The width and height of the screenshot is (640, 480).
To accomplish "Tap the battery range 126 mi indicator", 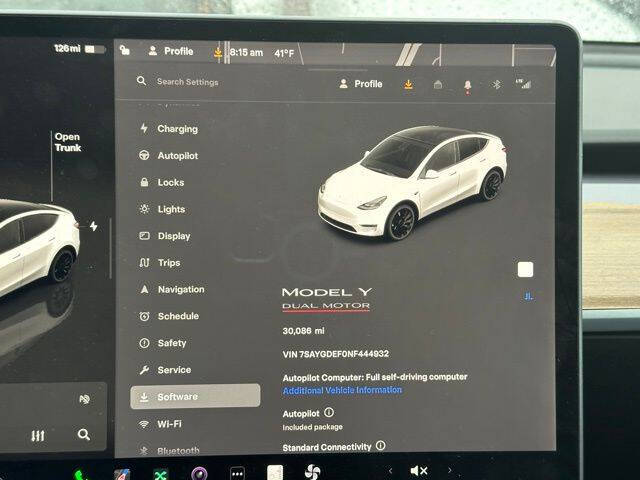I will point(80,49).
